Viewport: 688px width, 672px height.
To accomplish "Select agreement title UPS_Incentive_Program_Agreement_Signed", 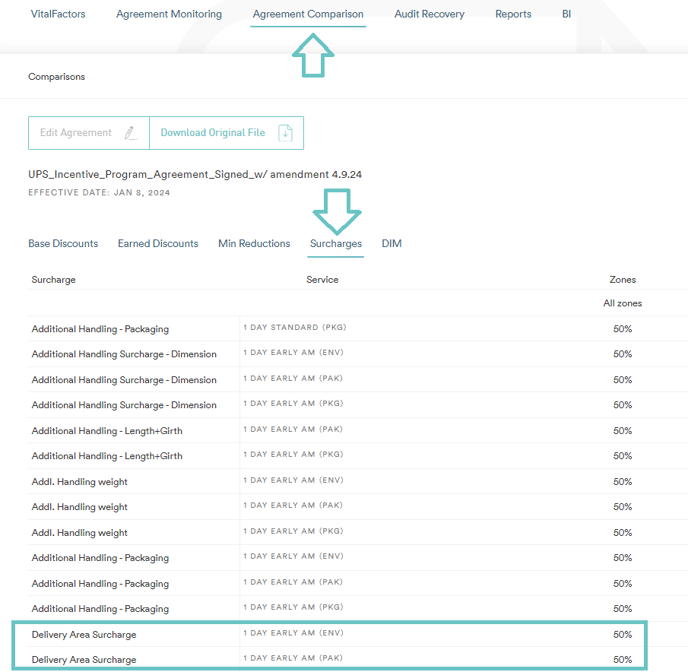I will click(x=195, y=175).
